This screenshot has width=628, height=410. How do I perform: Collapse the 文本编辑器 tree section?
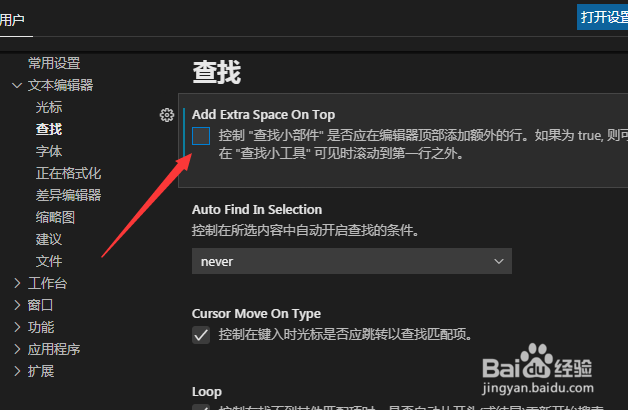click(x=17, y=85)
